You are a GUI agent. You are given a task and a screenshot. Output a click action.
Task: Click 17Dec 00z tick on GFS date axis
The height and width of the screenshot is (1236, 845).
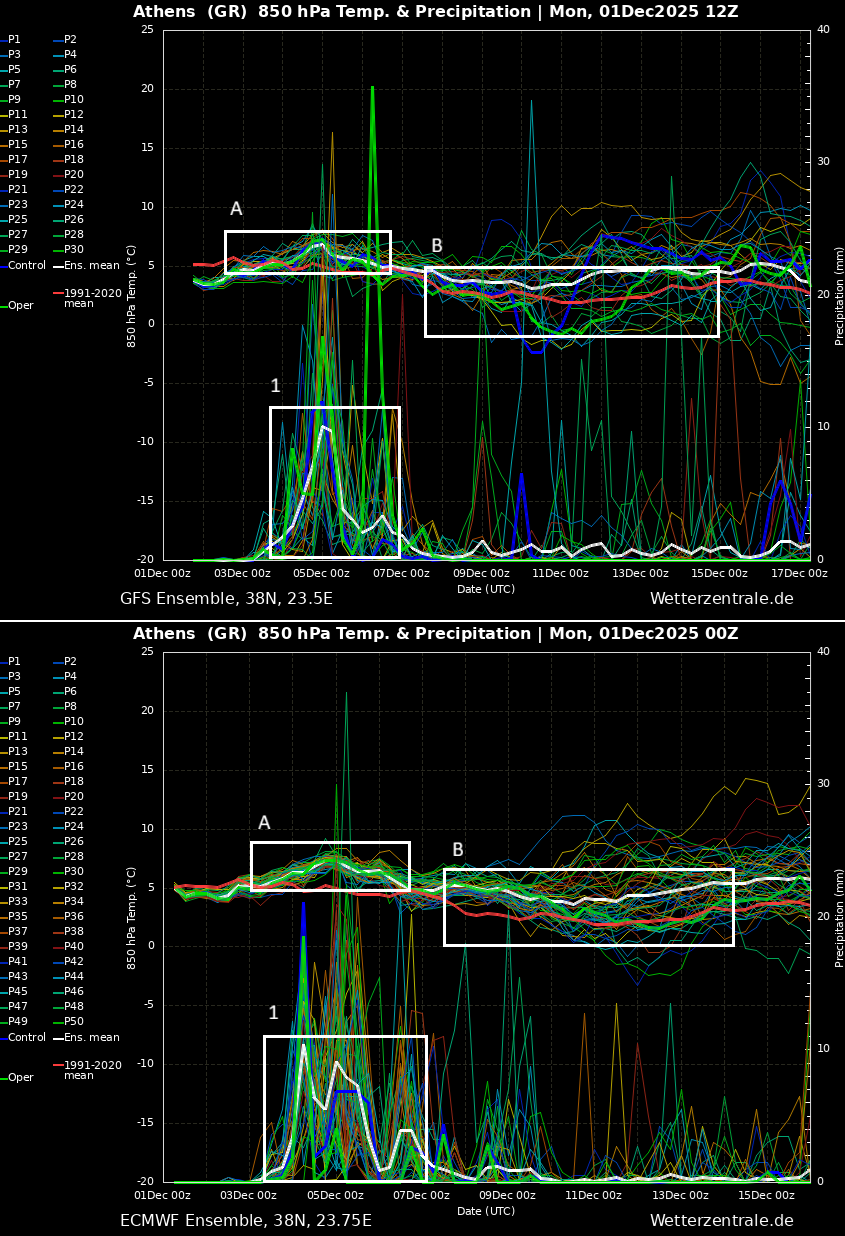tap(799, 573)
